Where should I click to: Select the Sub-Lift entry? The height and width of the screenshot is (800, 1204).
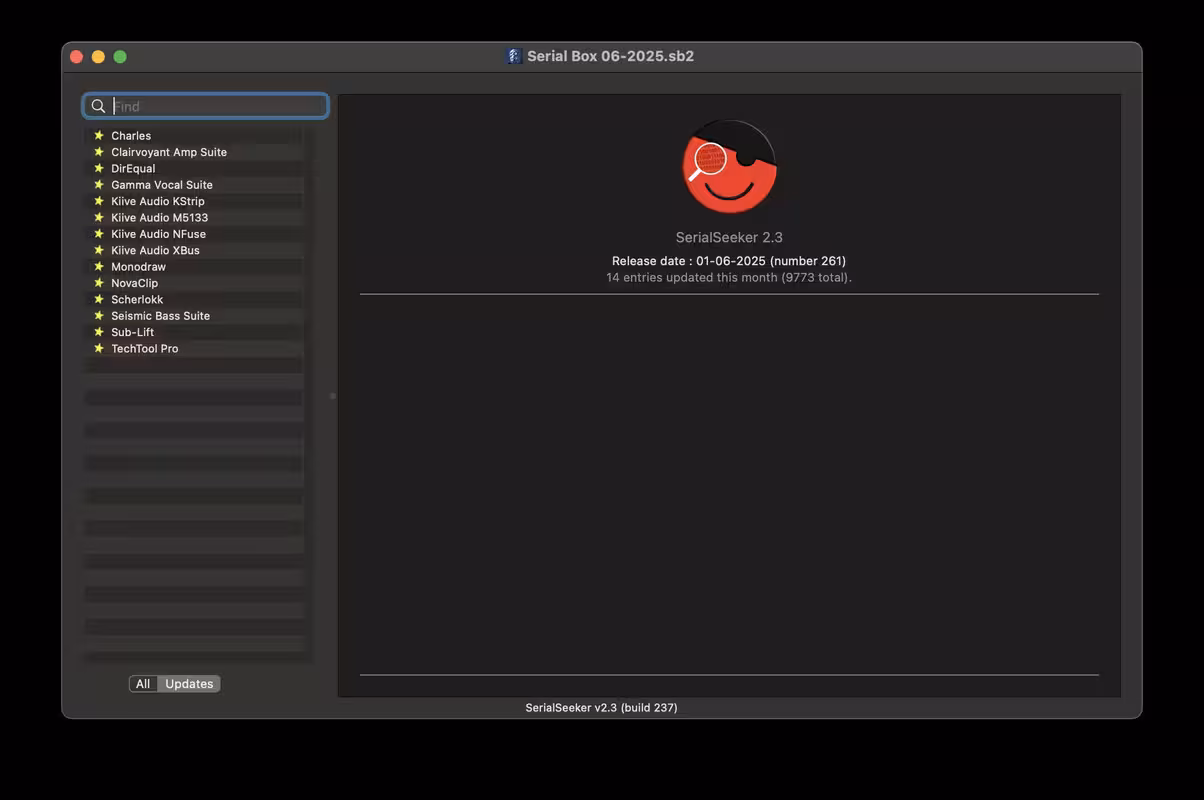click(195, 332)
